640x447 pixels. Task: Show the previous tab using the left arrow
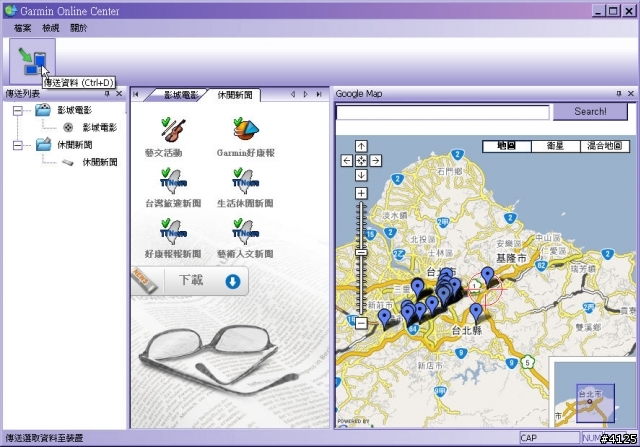pos(293,94)
